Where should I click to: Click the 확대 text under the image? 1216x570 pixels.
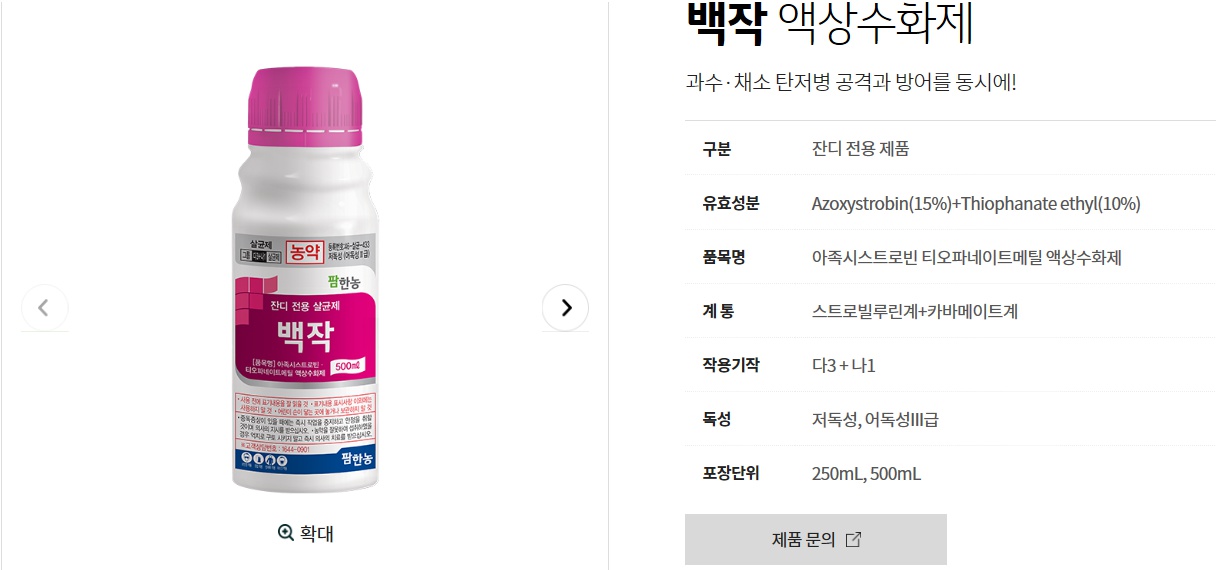pos(317,533)
